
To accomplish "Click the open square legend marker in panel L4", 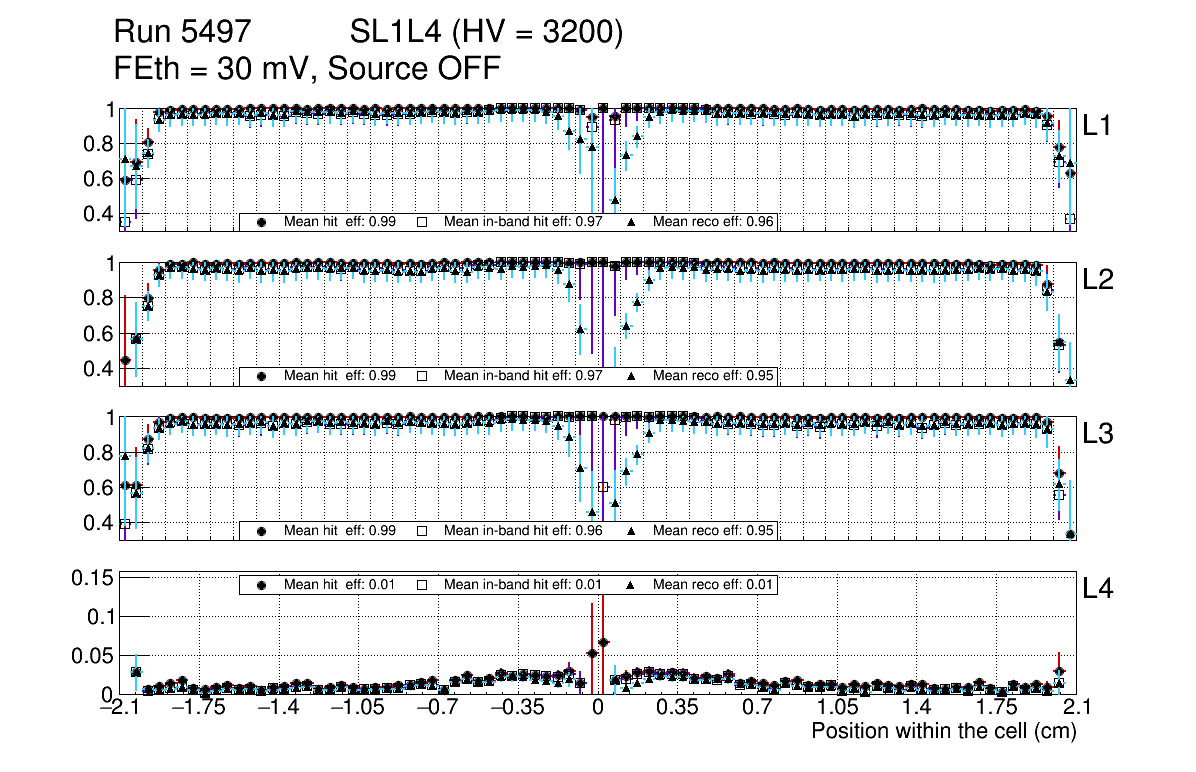I will tap(422, 585).
